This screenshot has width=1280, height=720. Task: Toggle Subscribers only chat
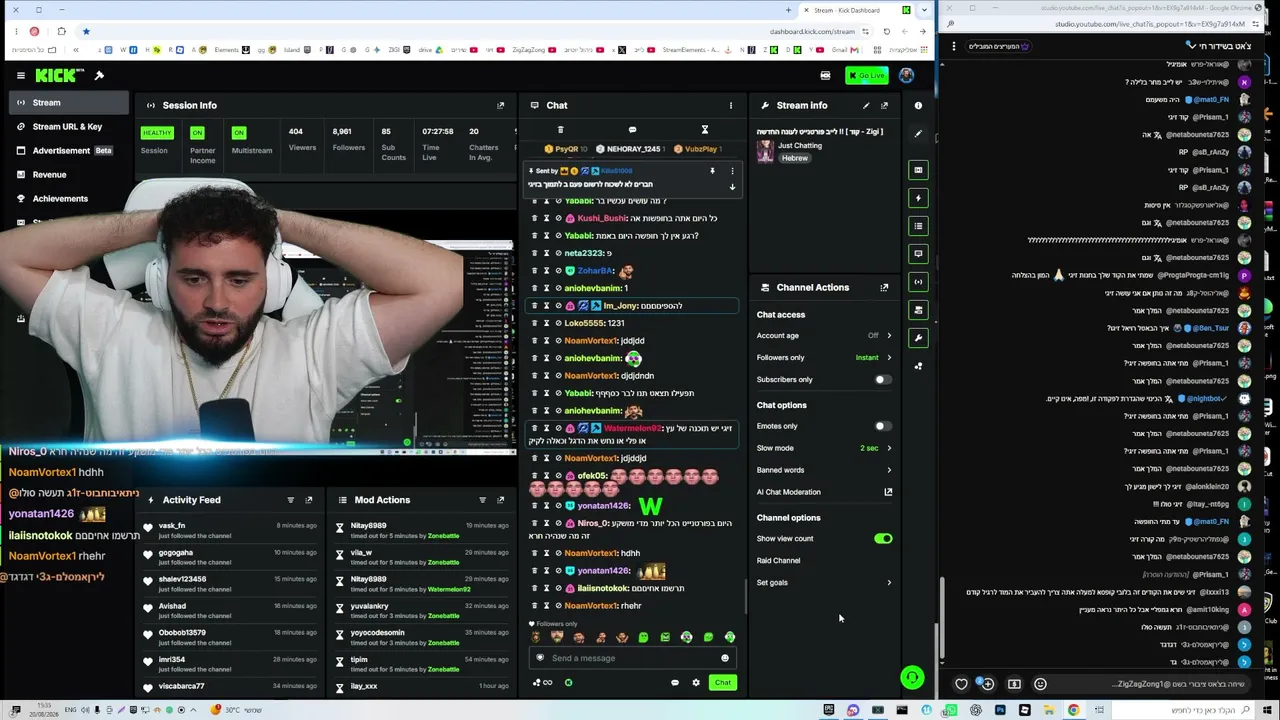click(881, 380)
